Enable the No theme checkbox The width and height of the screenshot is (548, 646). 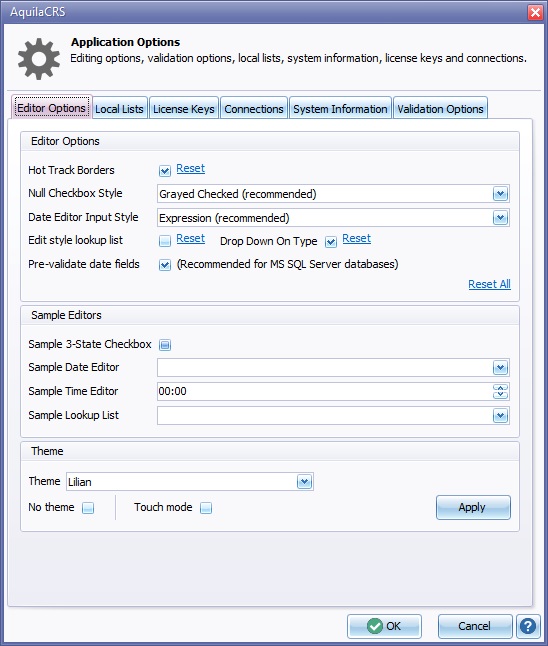pyautogui.click(x=88, y=508)
